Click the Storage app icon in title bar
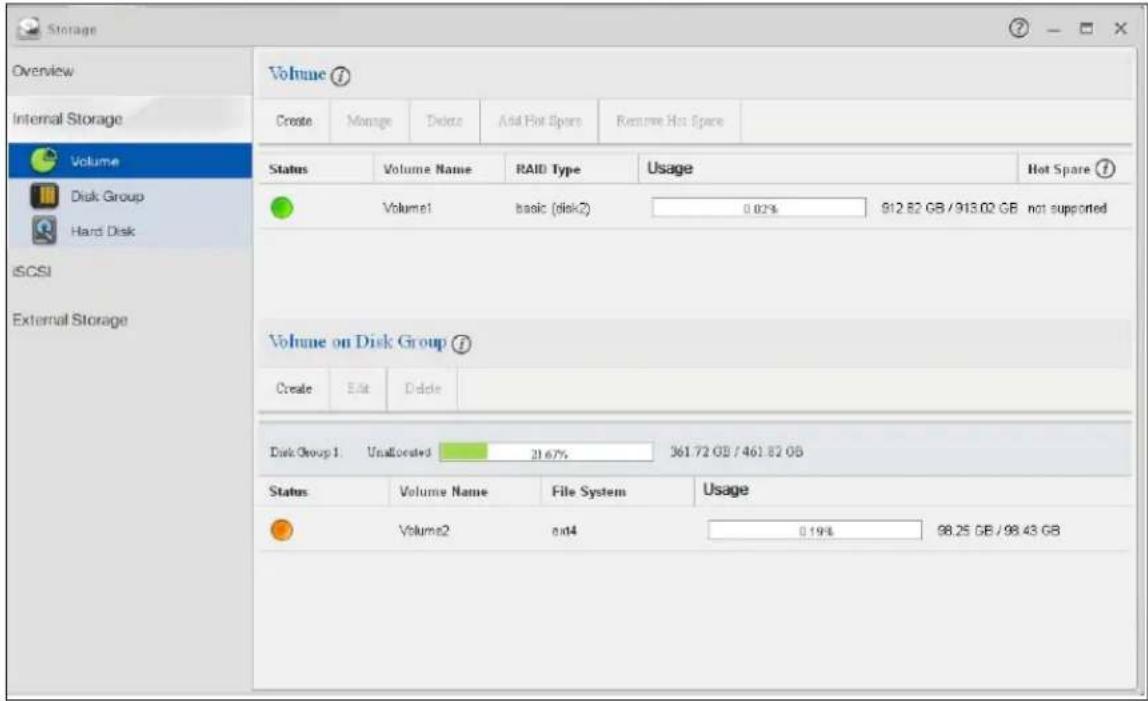Viewport: 1148px width, 701px height. (x=29, y=29)
